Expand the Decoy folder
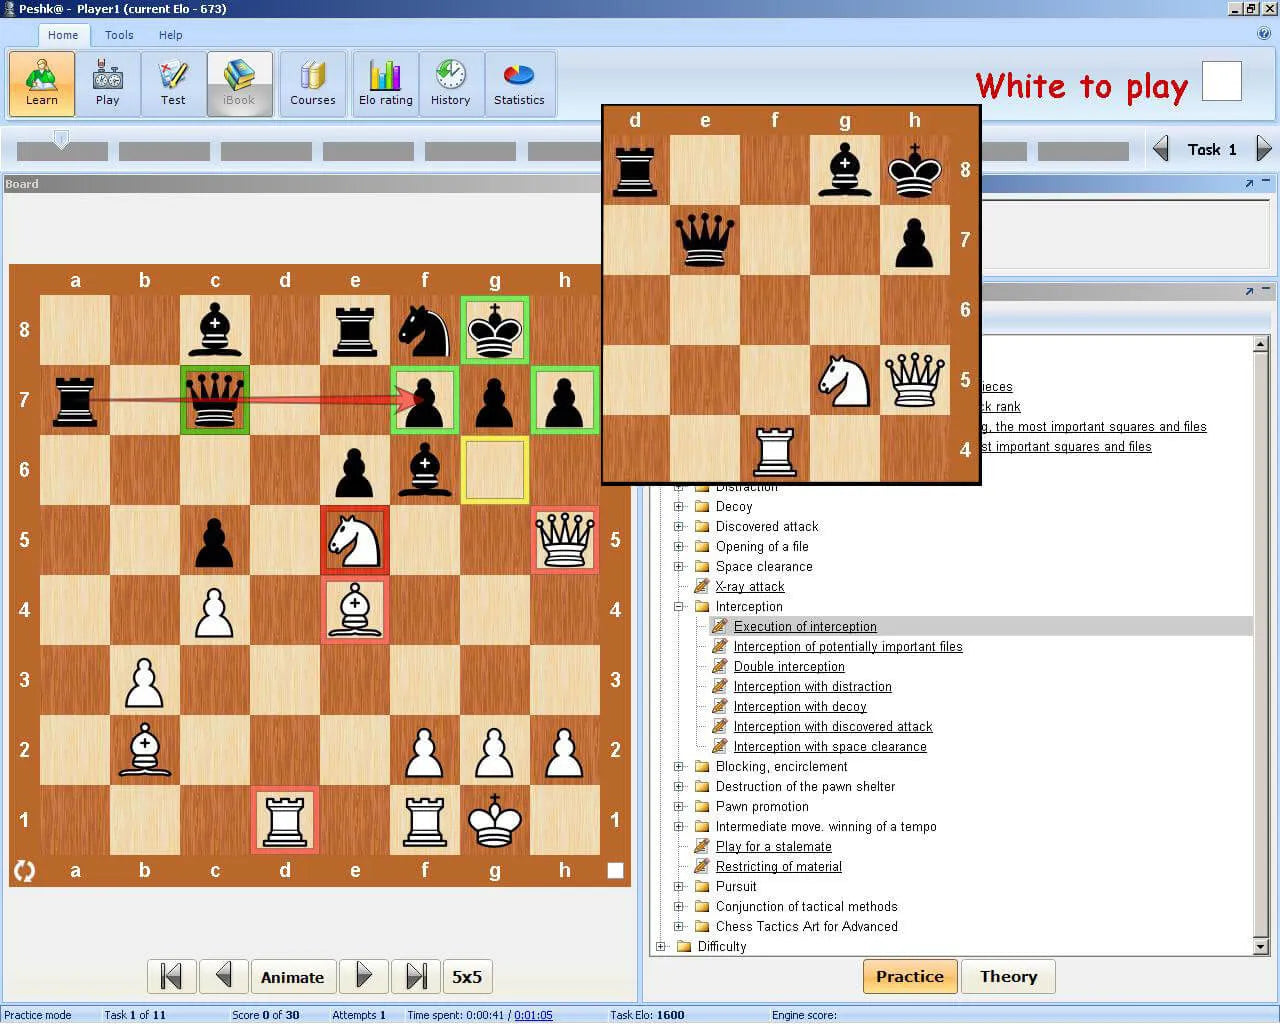 point(679,507)
